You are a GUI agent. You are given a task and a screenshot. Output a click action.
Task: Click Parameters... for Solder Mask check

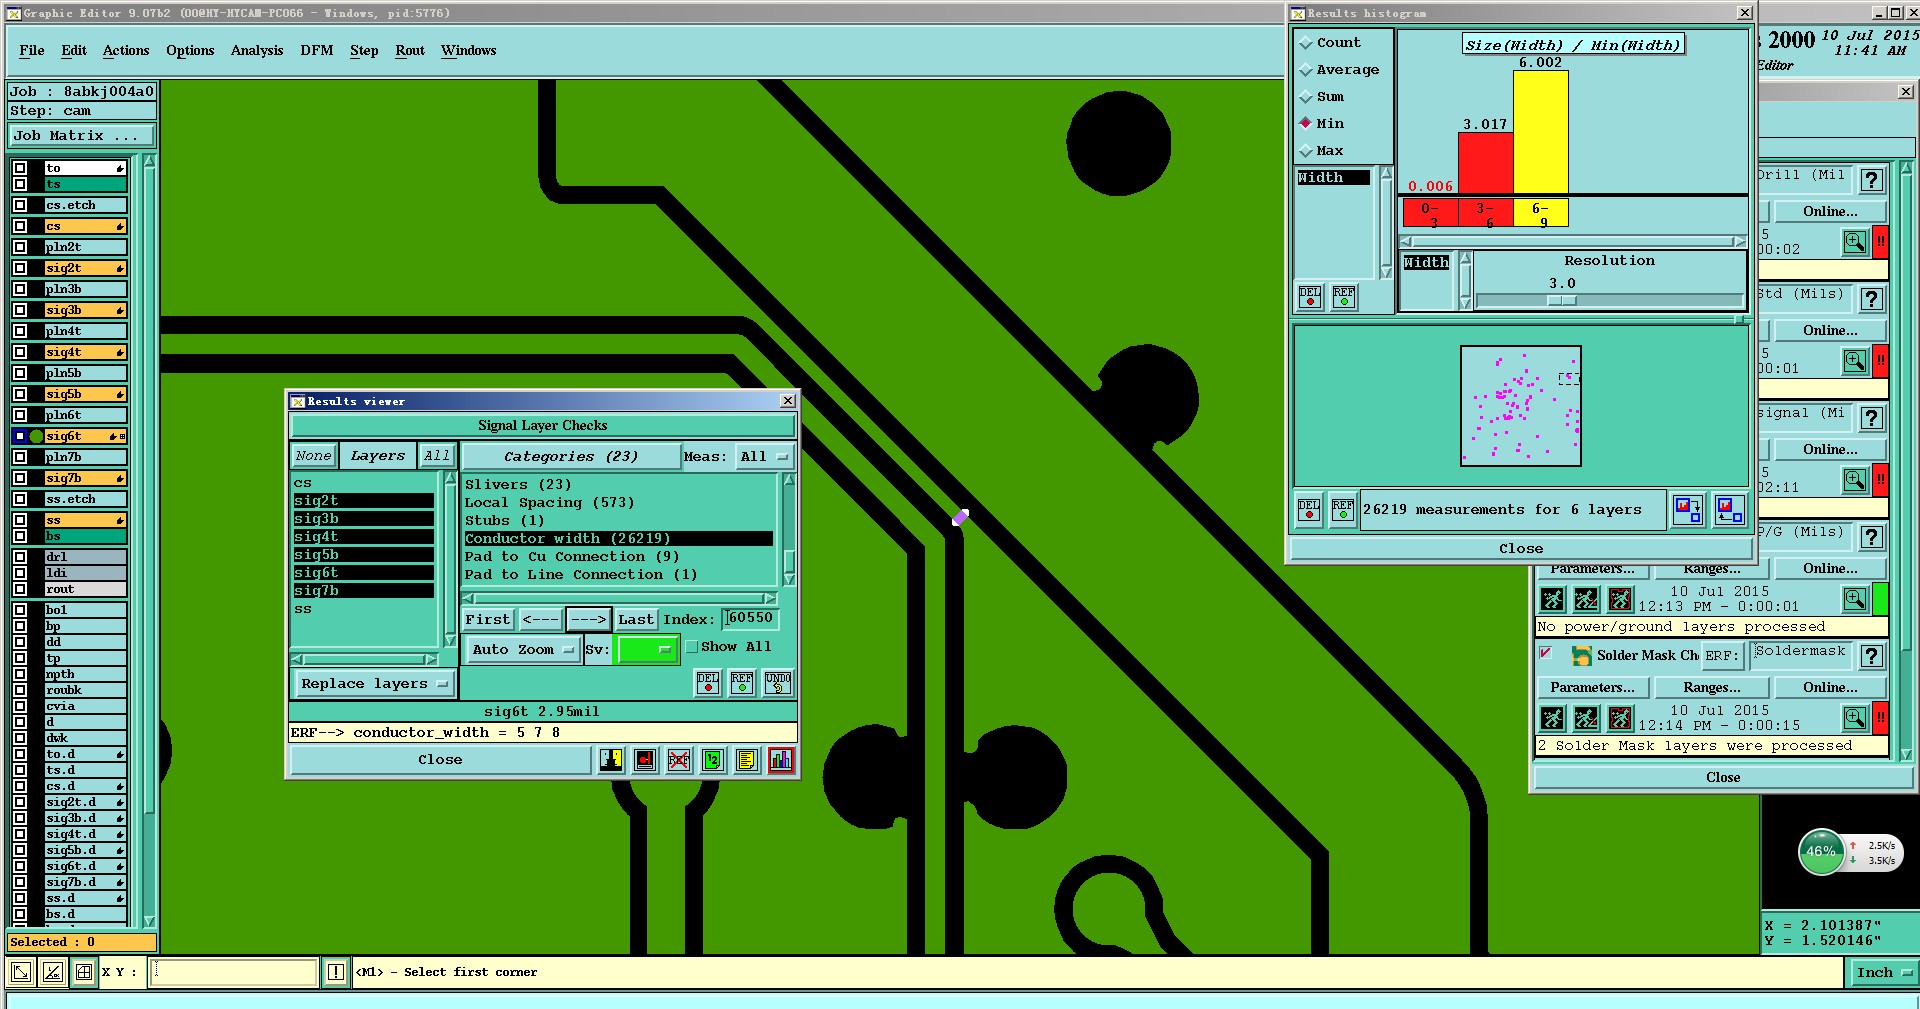pyautogui.click(x=1592, y=688)
